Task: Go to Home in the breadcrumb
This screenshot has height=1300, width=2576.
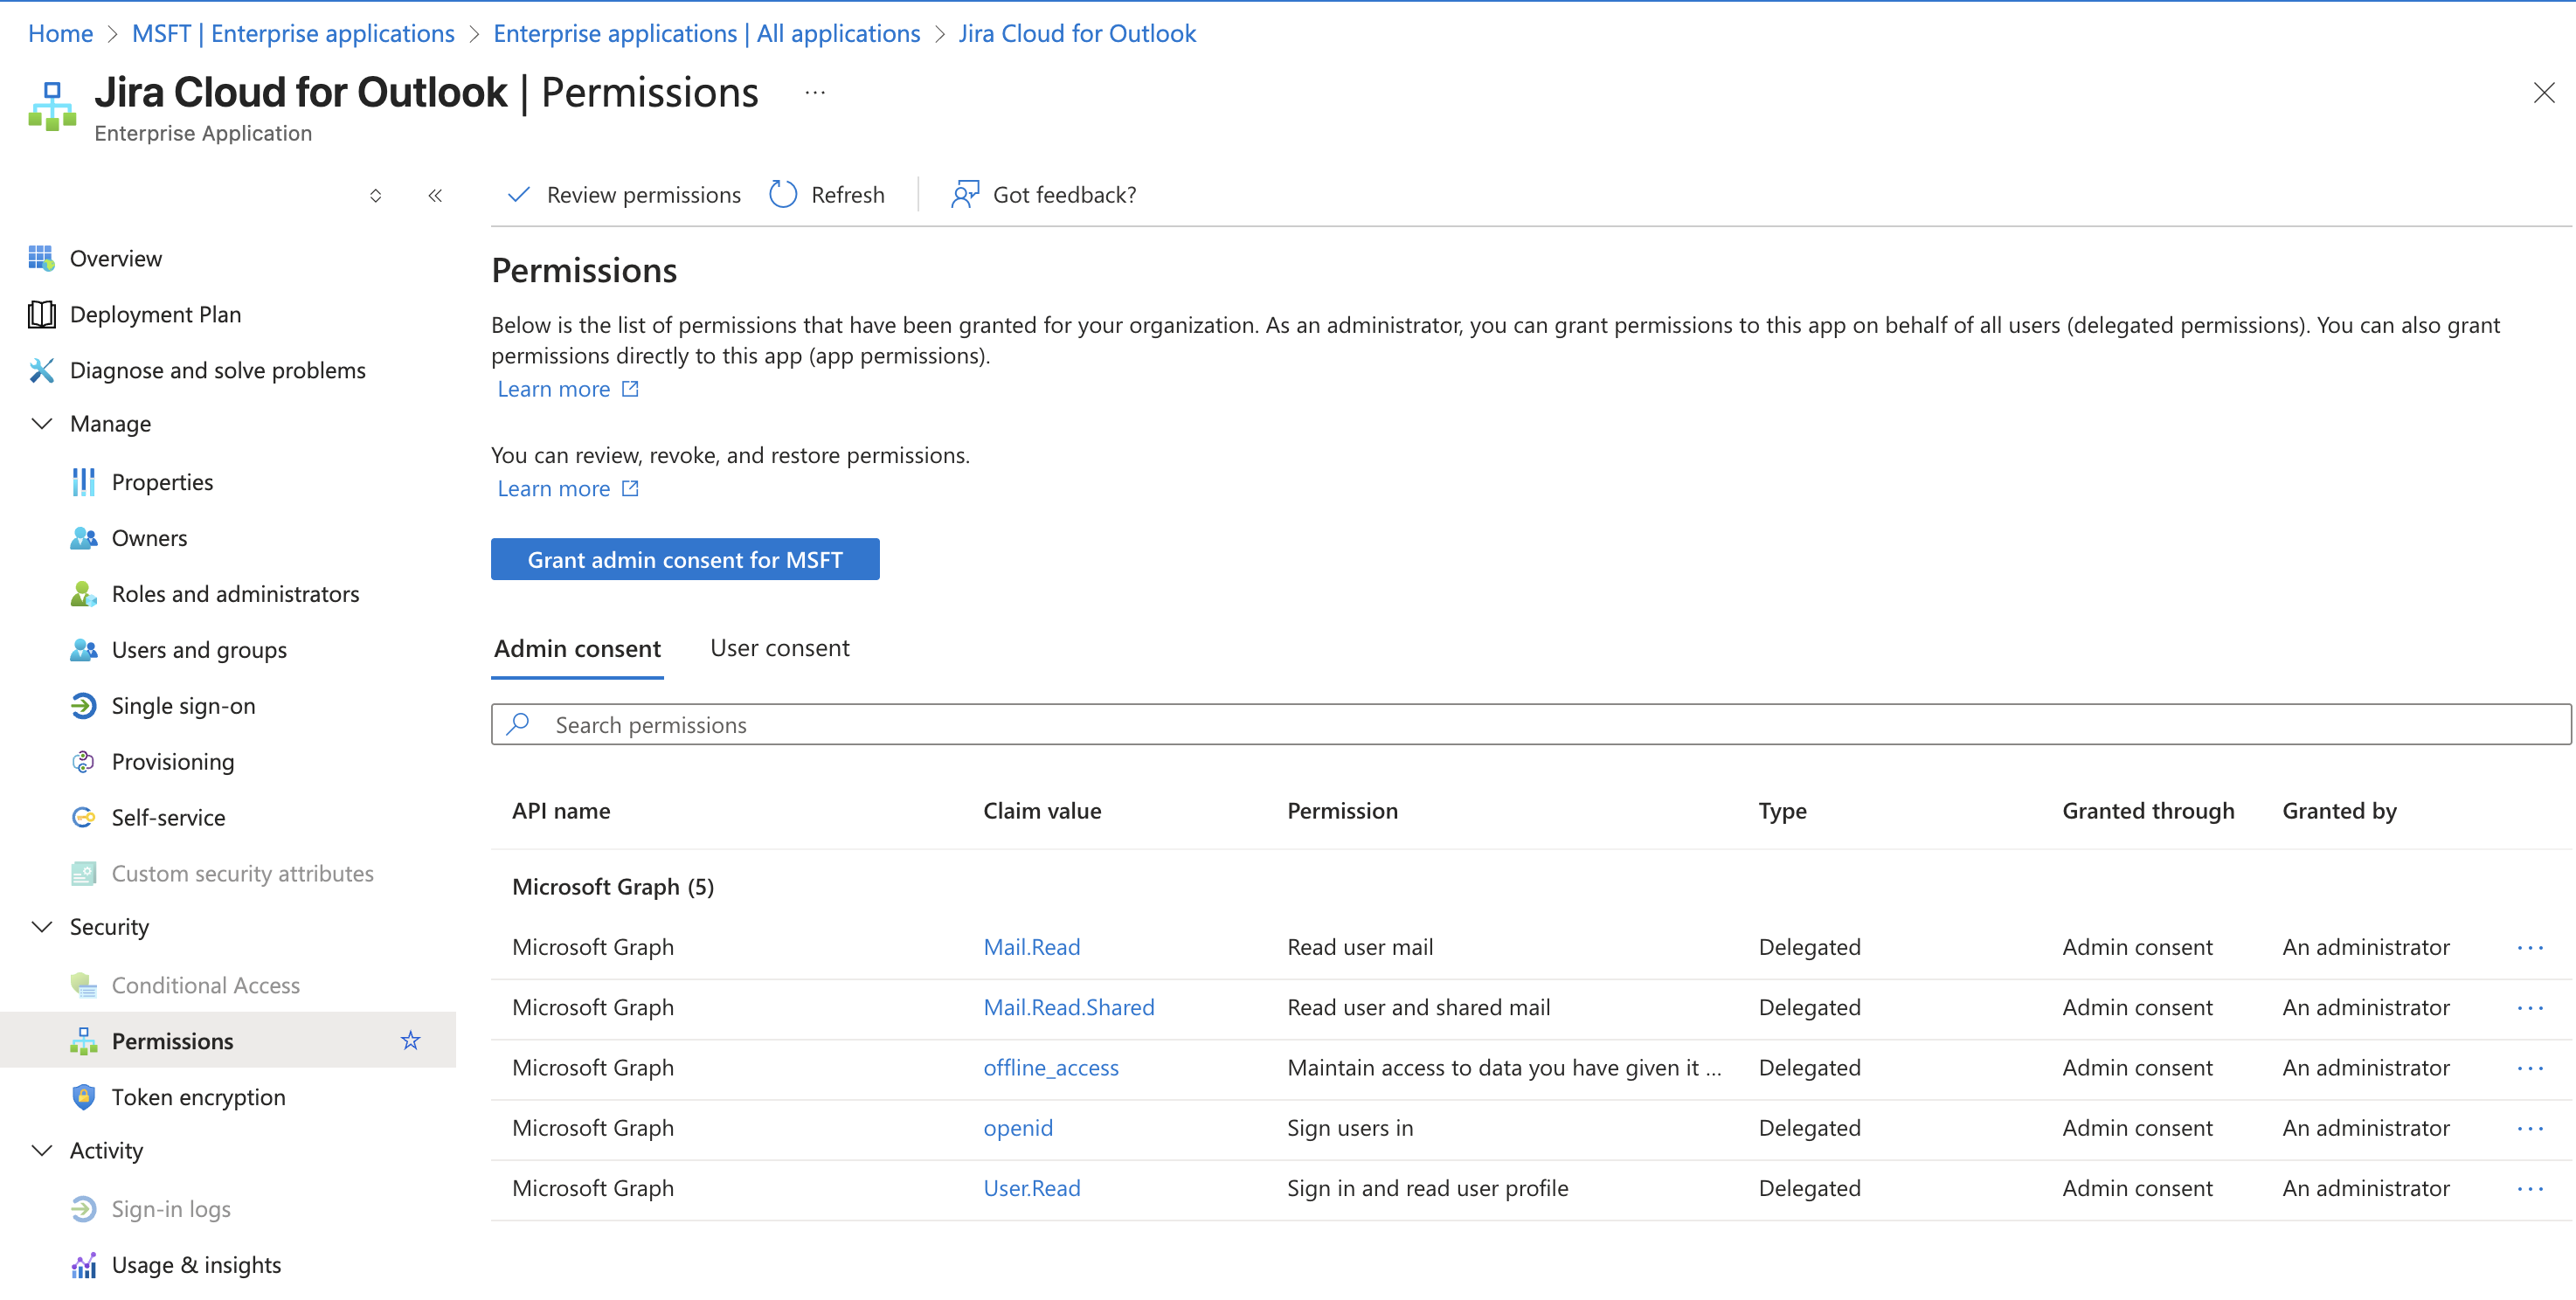Action: pyautogui.click(x=60, y=33)
